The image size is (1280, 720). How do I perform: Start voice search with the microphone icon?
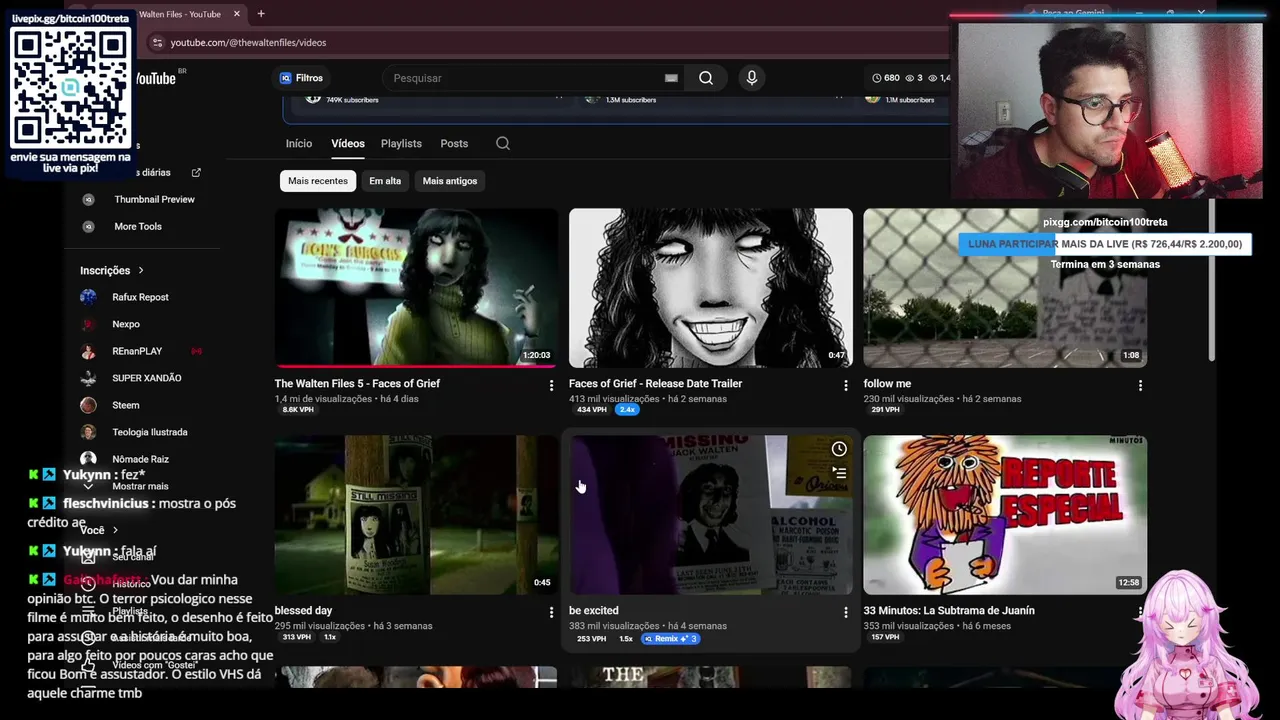(752, 78)
